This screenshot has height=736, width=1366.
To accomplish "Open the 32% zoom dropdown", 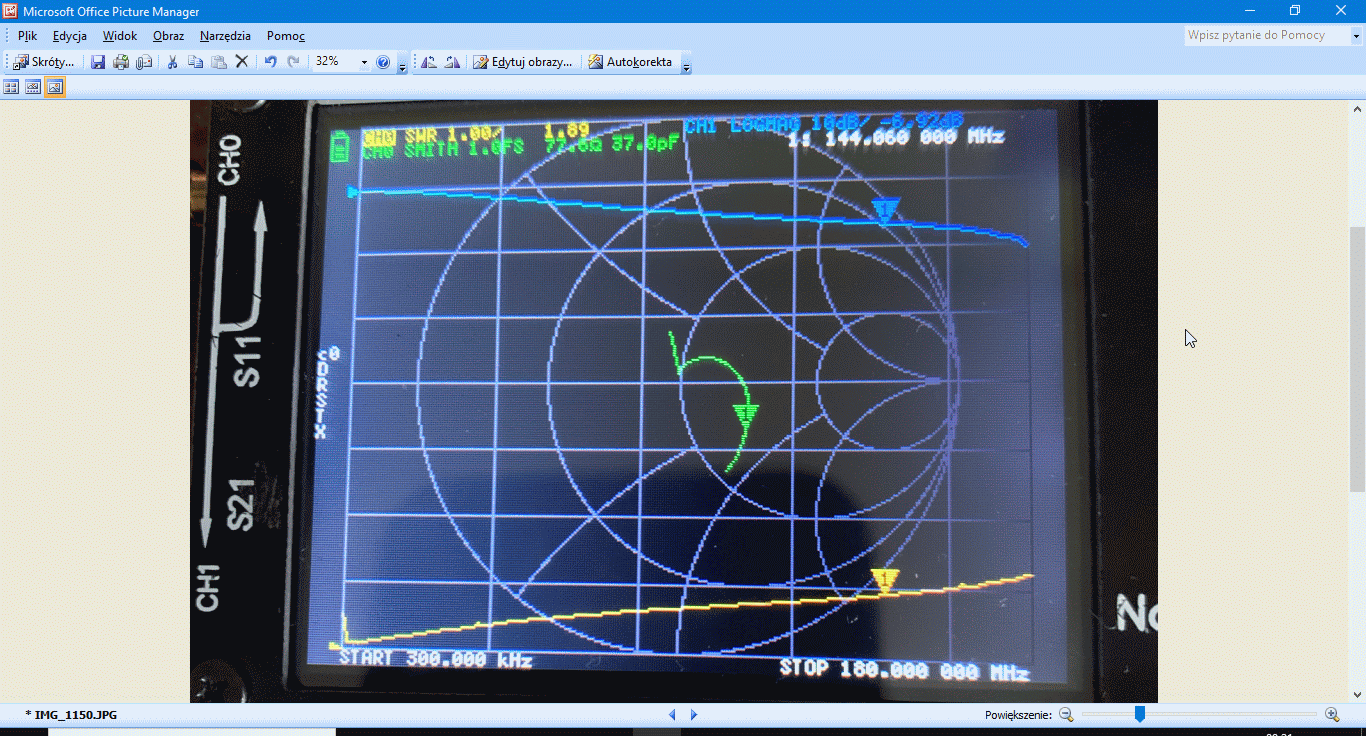I will pyautogui.click(x=364, y=62).
